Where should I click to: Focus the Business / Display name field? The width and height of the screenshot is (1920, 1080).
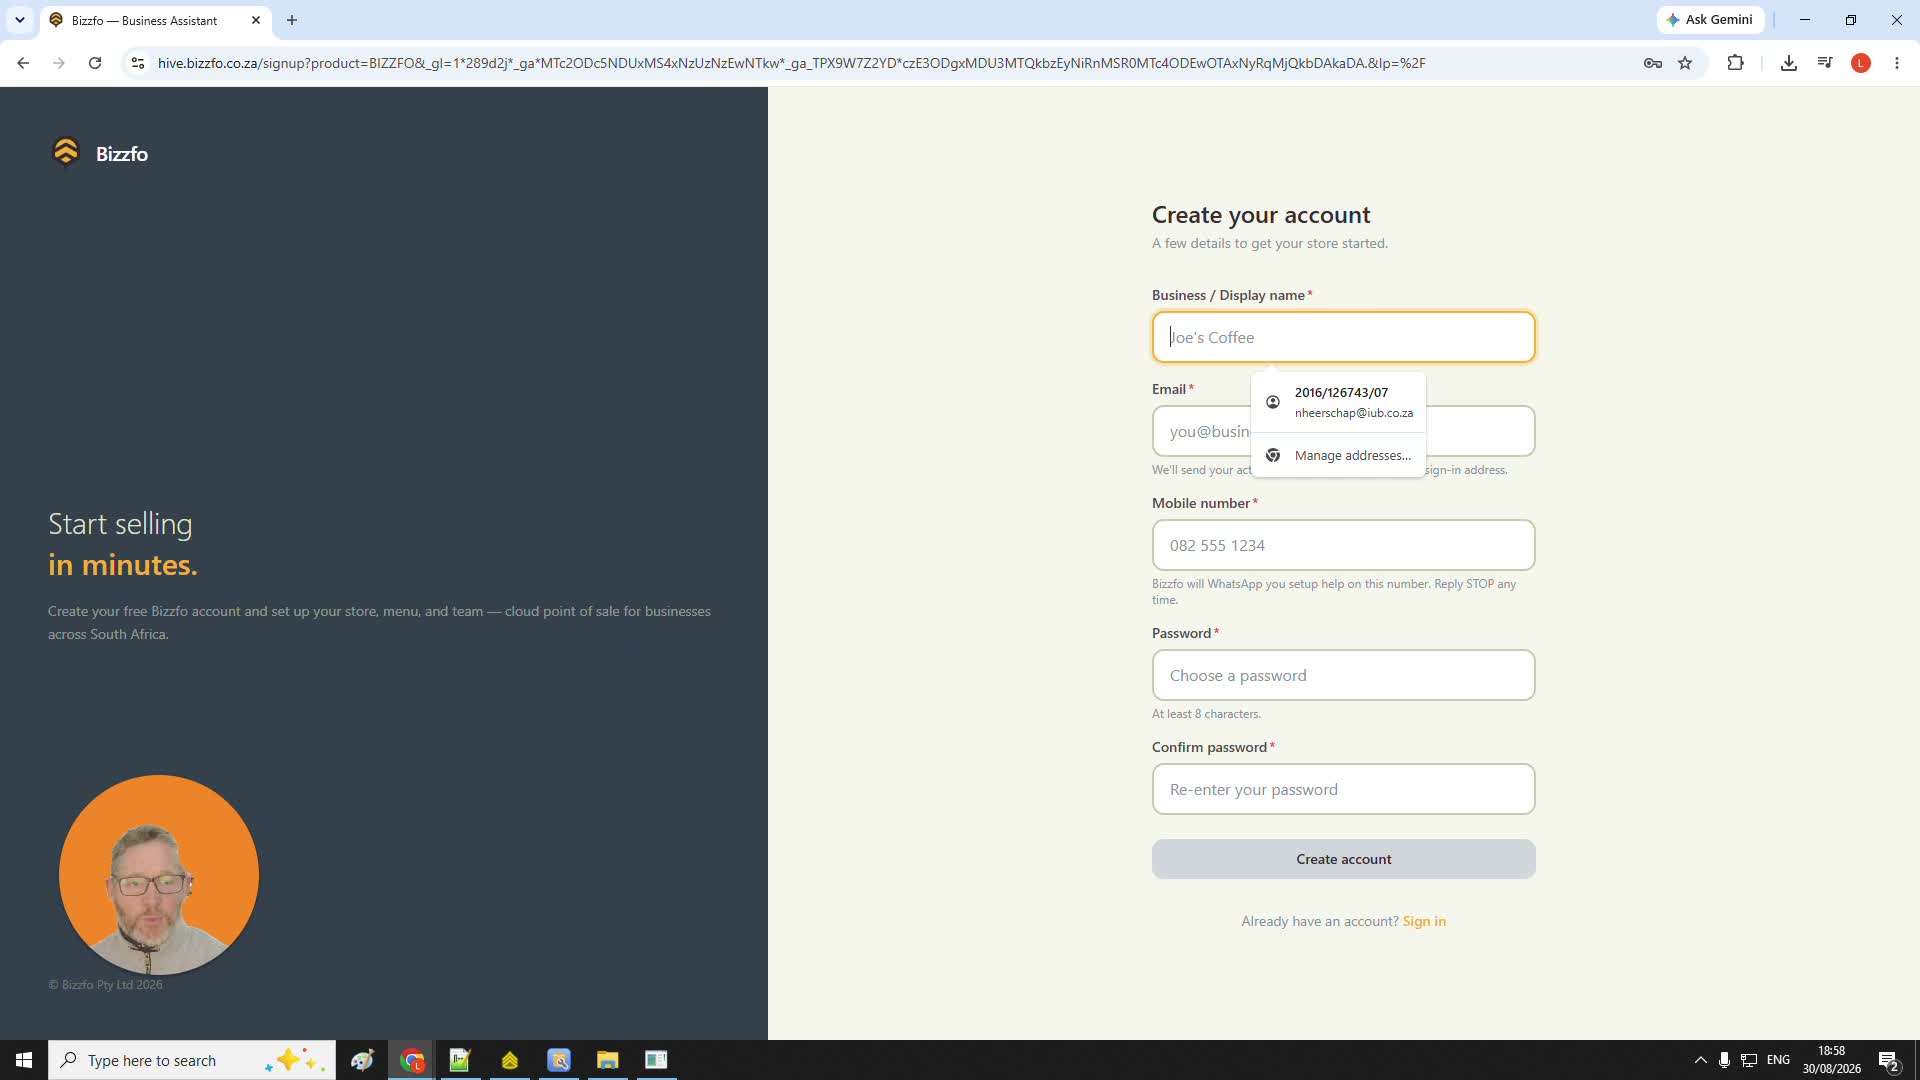[x=1343, y=337]
